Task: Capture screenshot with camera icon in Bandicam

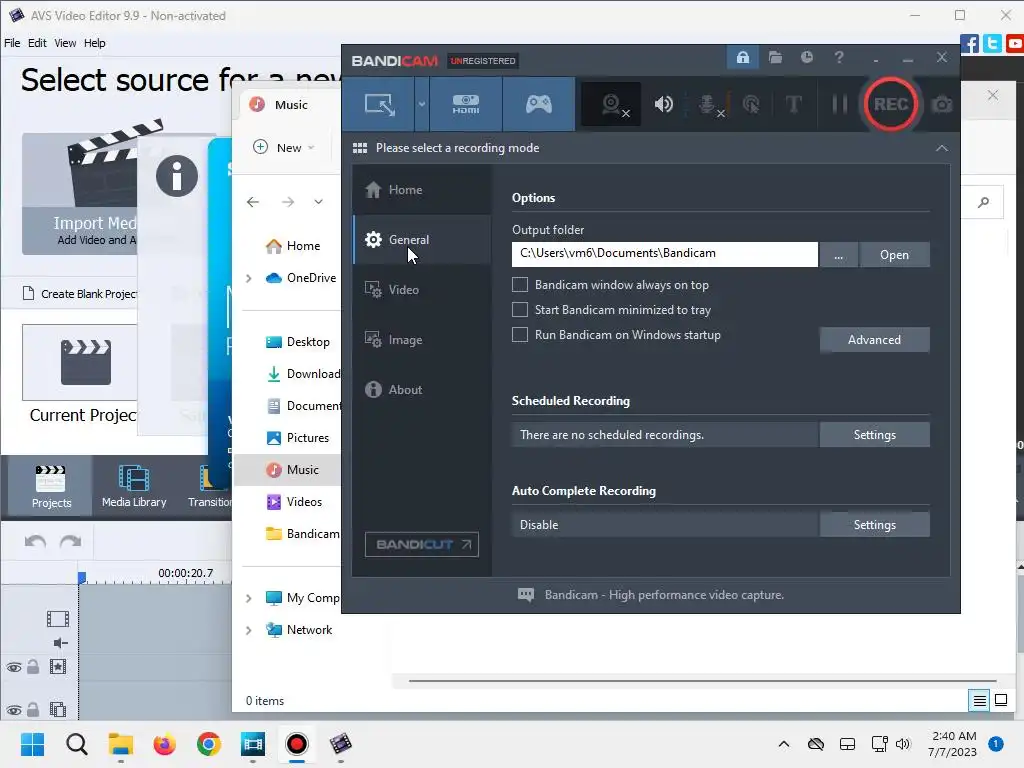Action: pyautogui.click(x=942, y=104)
